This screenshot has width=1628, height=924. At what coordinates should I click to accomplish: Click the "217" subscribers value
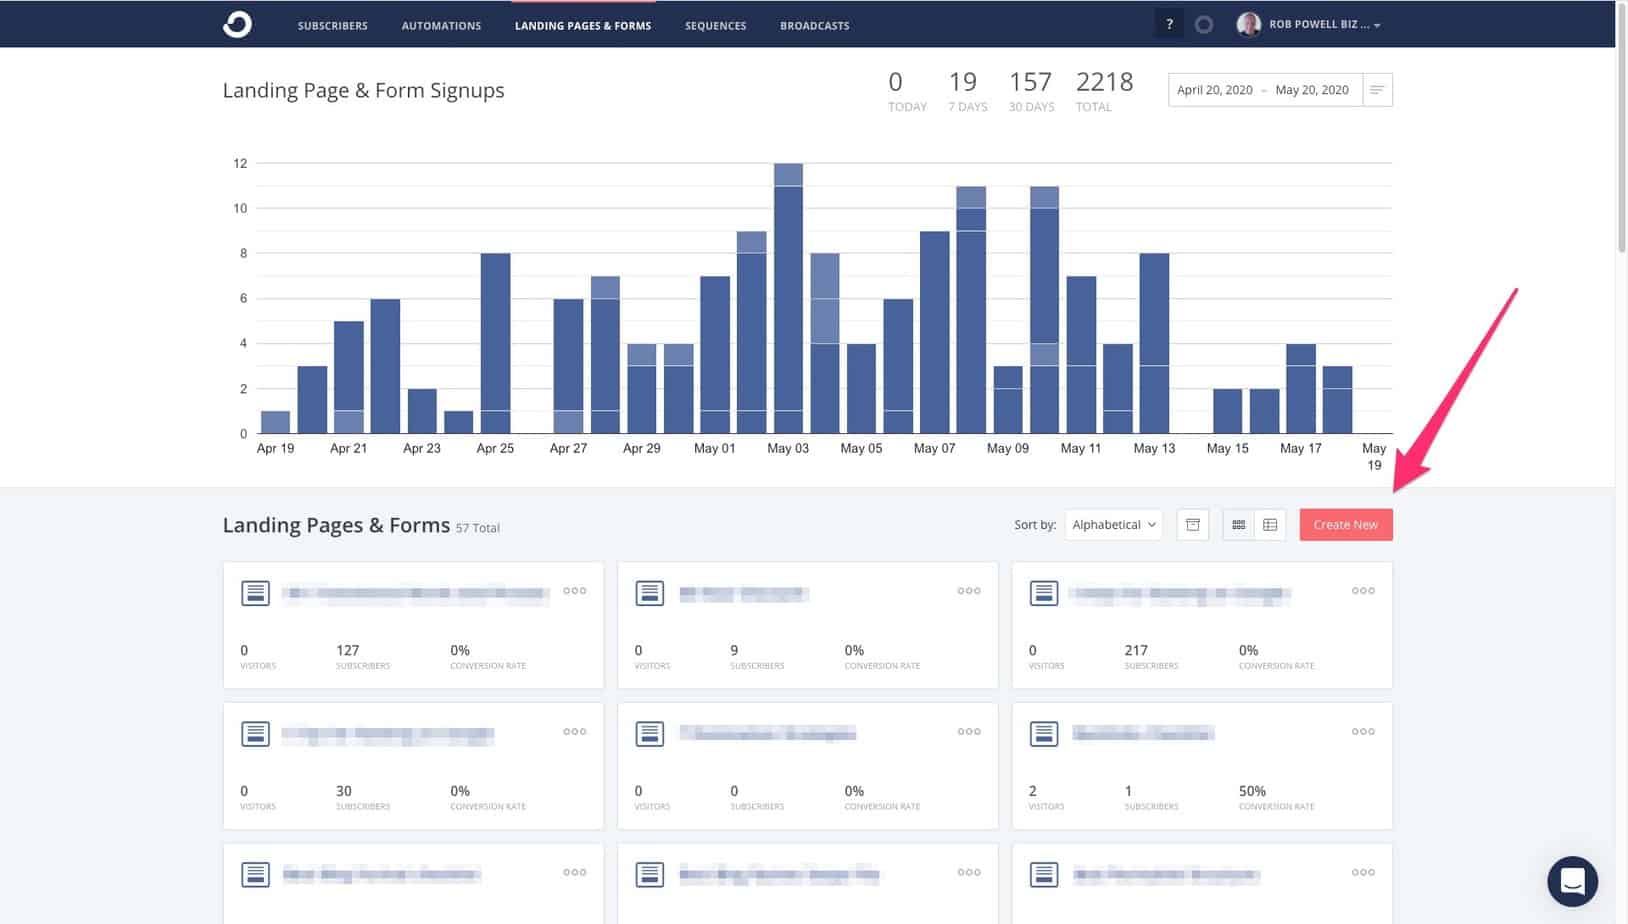(1136, 650)
